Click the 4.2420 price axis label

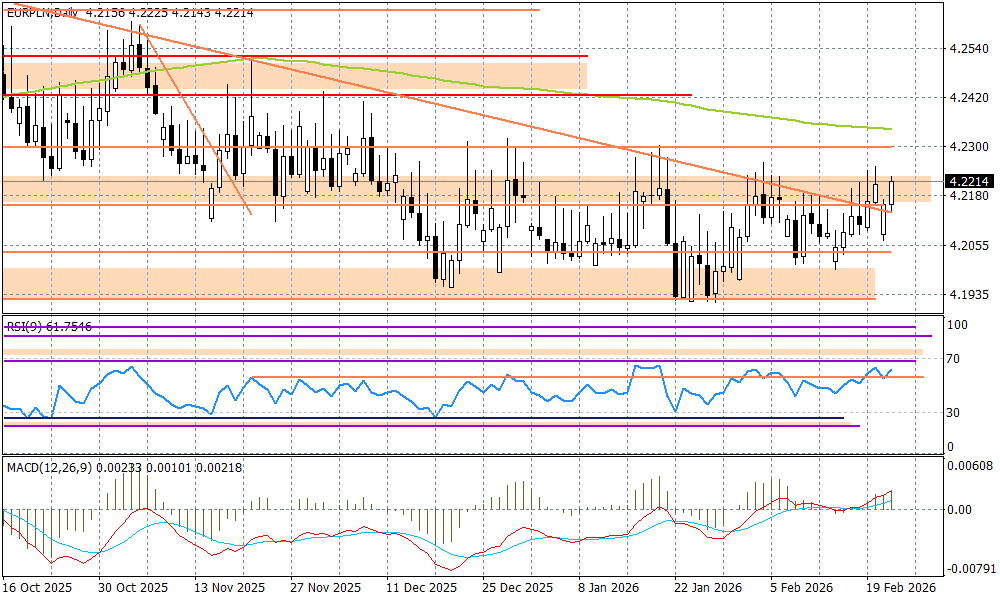point(968,98)
